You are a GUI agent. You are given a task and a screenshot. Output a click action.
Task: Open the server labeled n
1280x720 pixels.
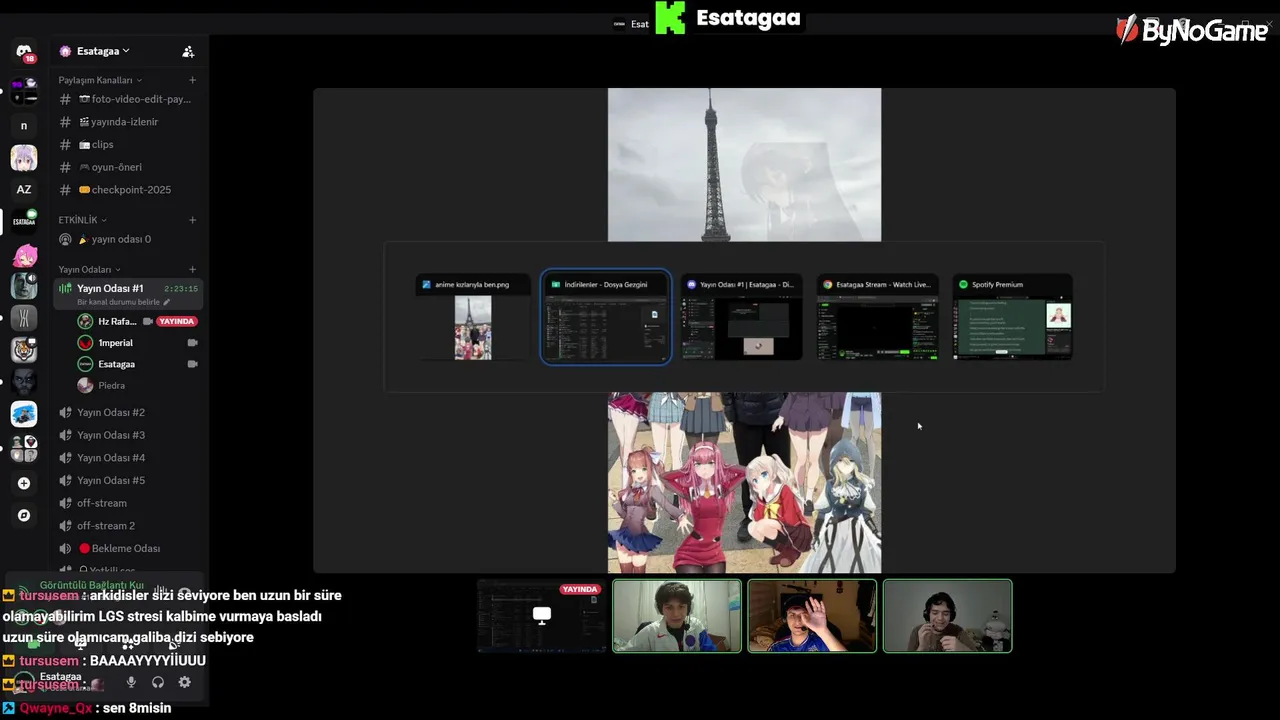point(24,126)
